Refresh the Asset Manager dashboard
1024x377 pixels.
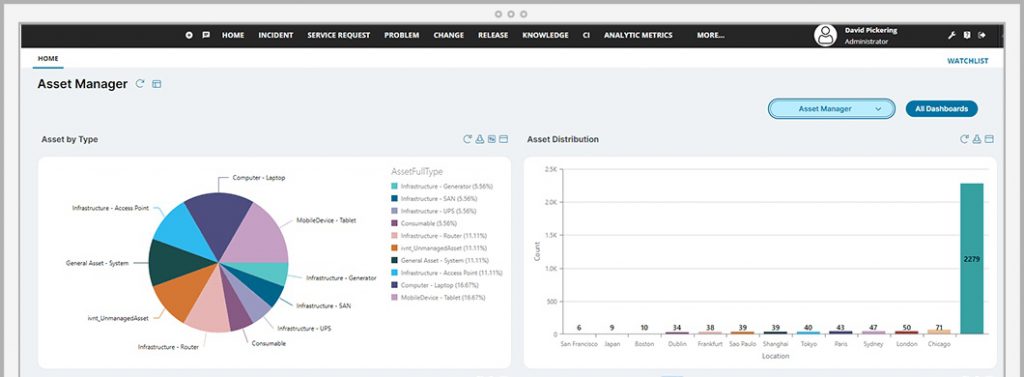(140, 84)
